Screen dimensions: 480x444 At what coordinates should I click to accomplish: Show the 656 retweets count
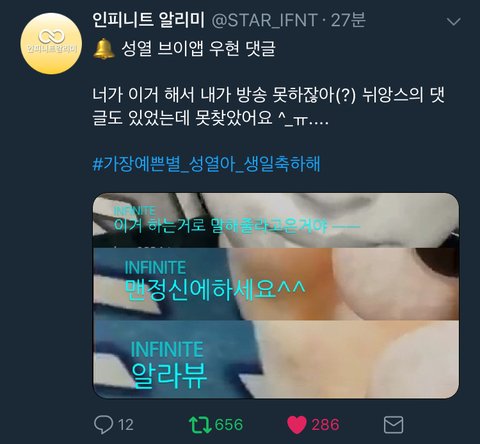pyautogui.click(x=229, y=425)
